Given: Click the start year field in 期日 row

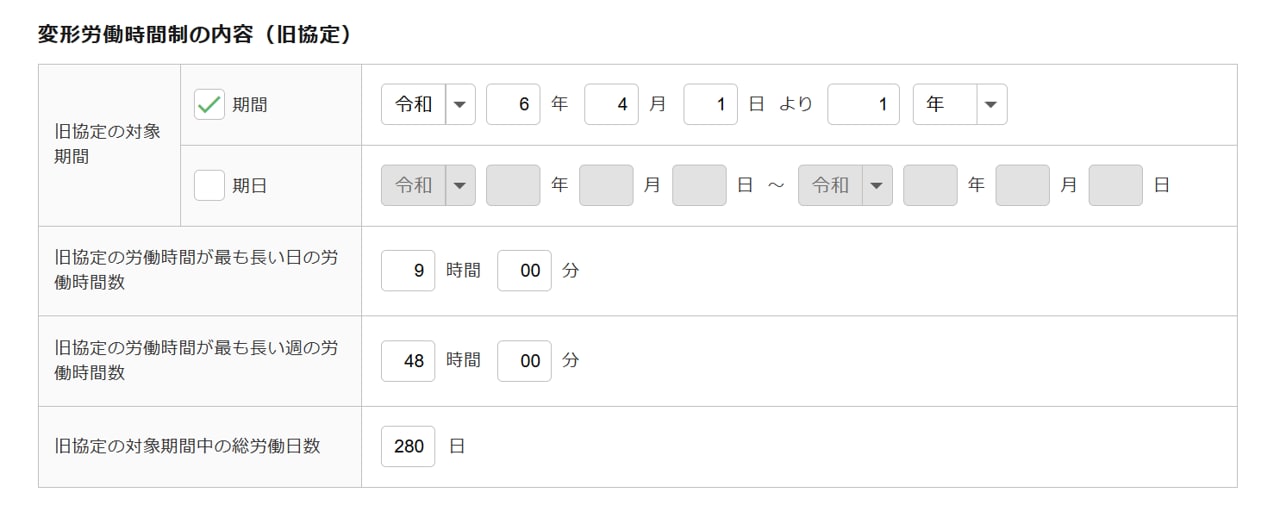Looking at the screenshot, I should tap(513, 186).
